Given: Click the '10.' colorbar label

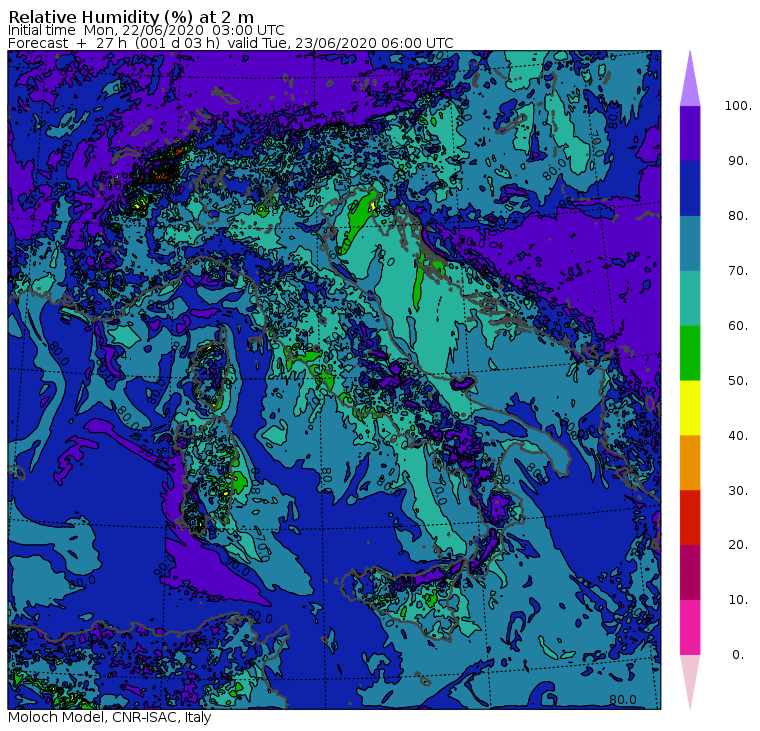Looking at the screenshot, I should click(x=738, y=600).
